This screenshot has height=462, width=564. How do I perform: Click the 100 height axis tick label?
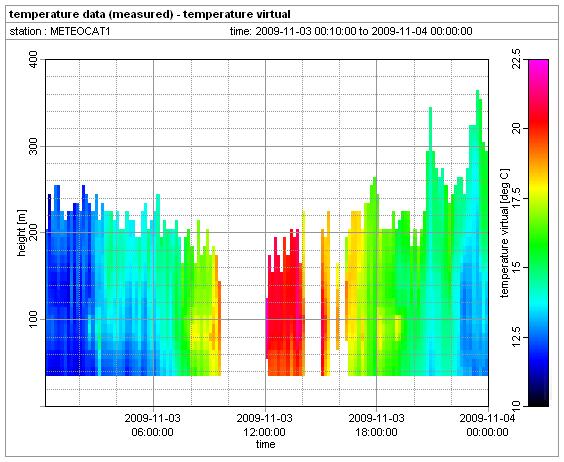click(33, 319)
